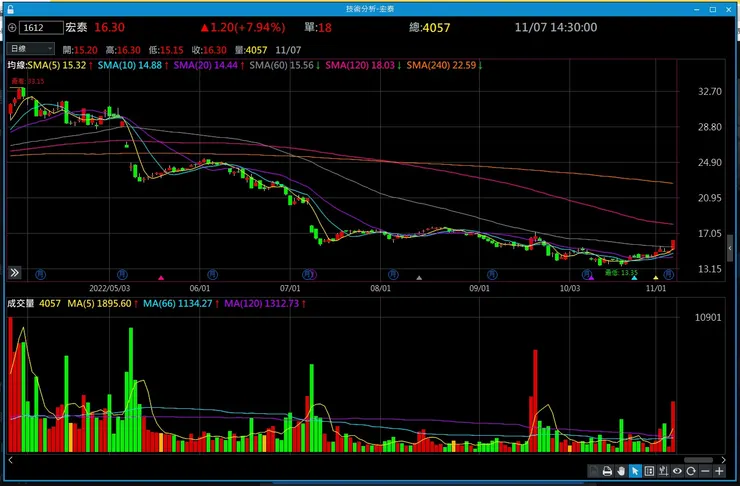Click the gray triangle event marker
This screenshot has width=740, height=486.
click(x=419, y=278)
